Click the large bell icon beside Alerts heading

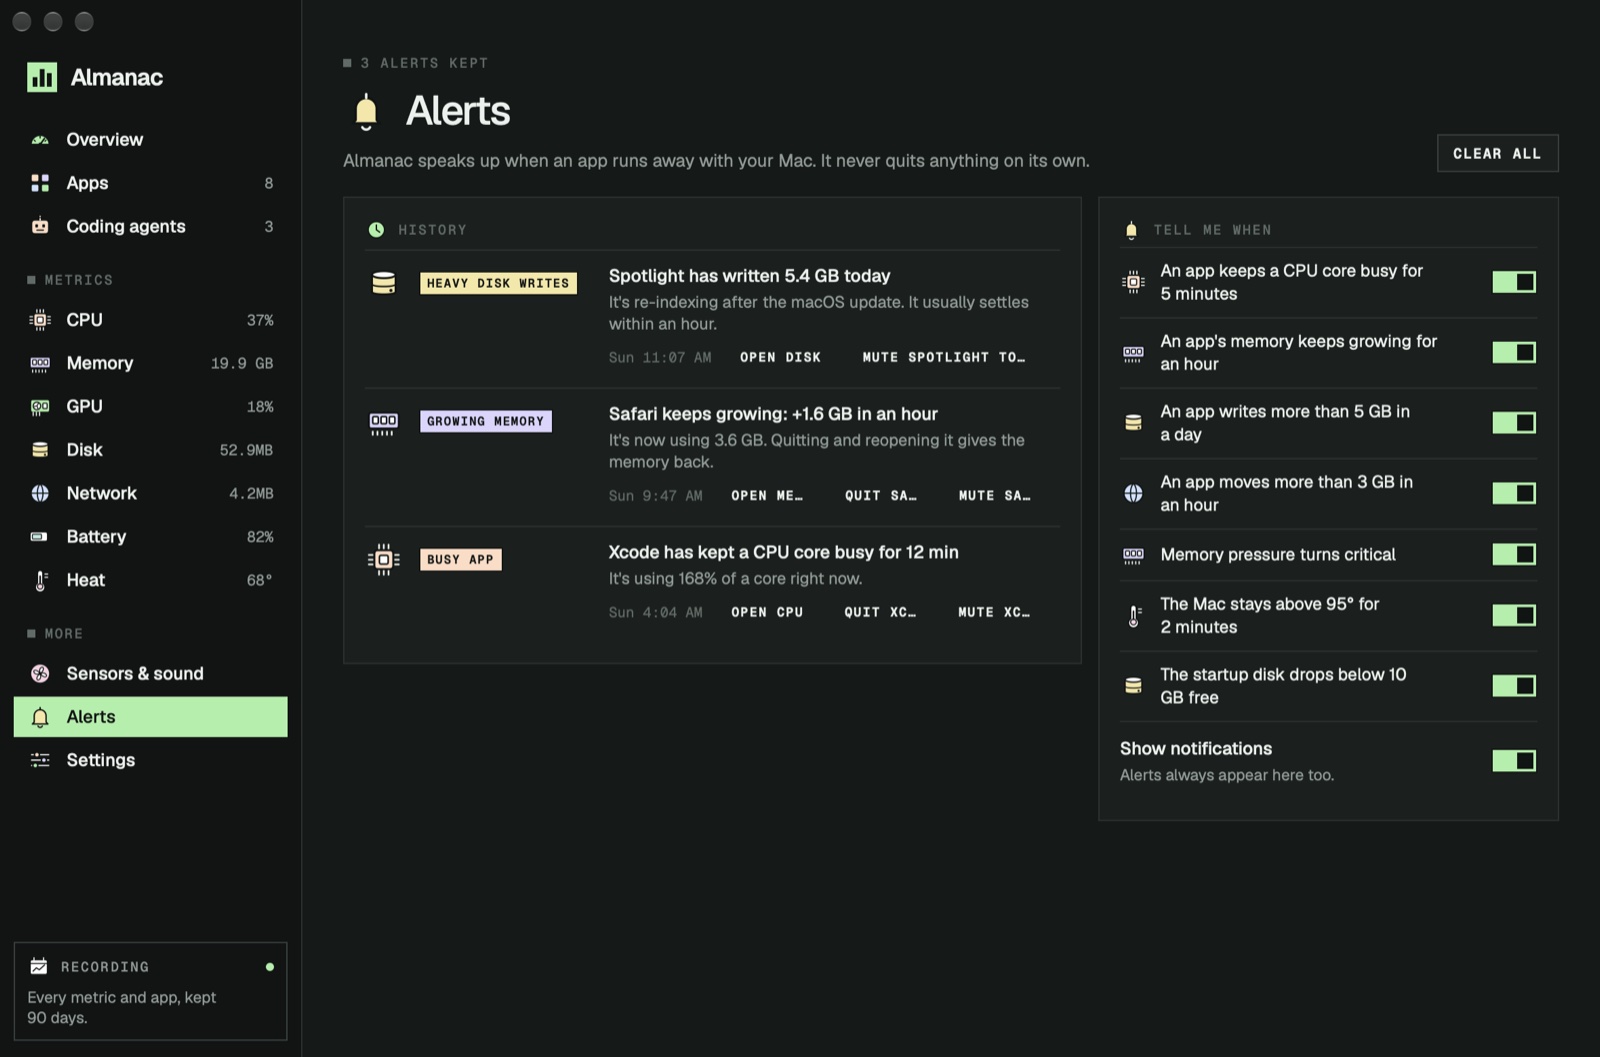coord(366,111)
